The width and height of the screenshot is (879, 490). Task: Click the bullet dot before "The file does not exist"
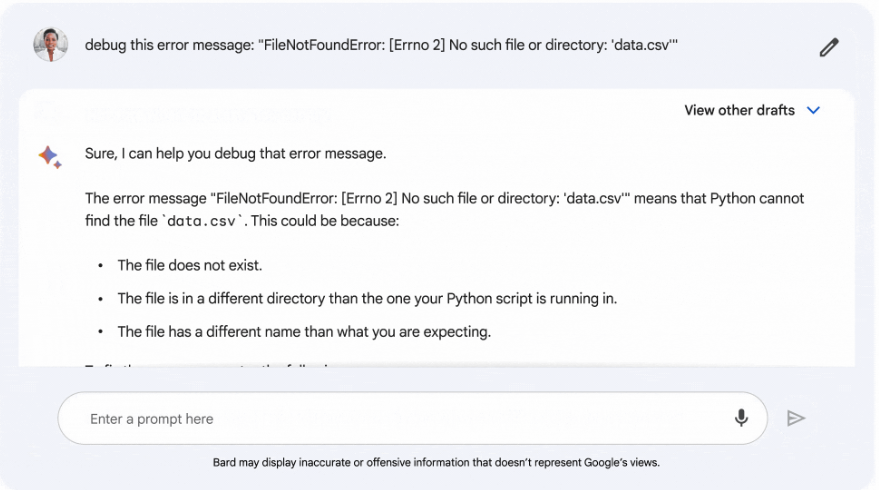tap(101, 266)
